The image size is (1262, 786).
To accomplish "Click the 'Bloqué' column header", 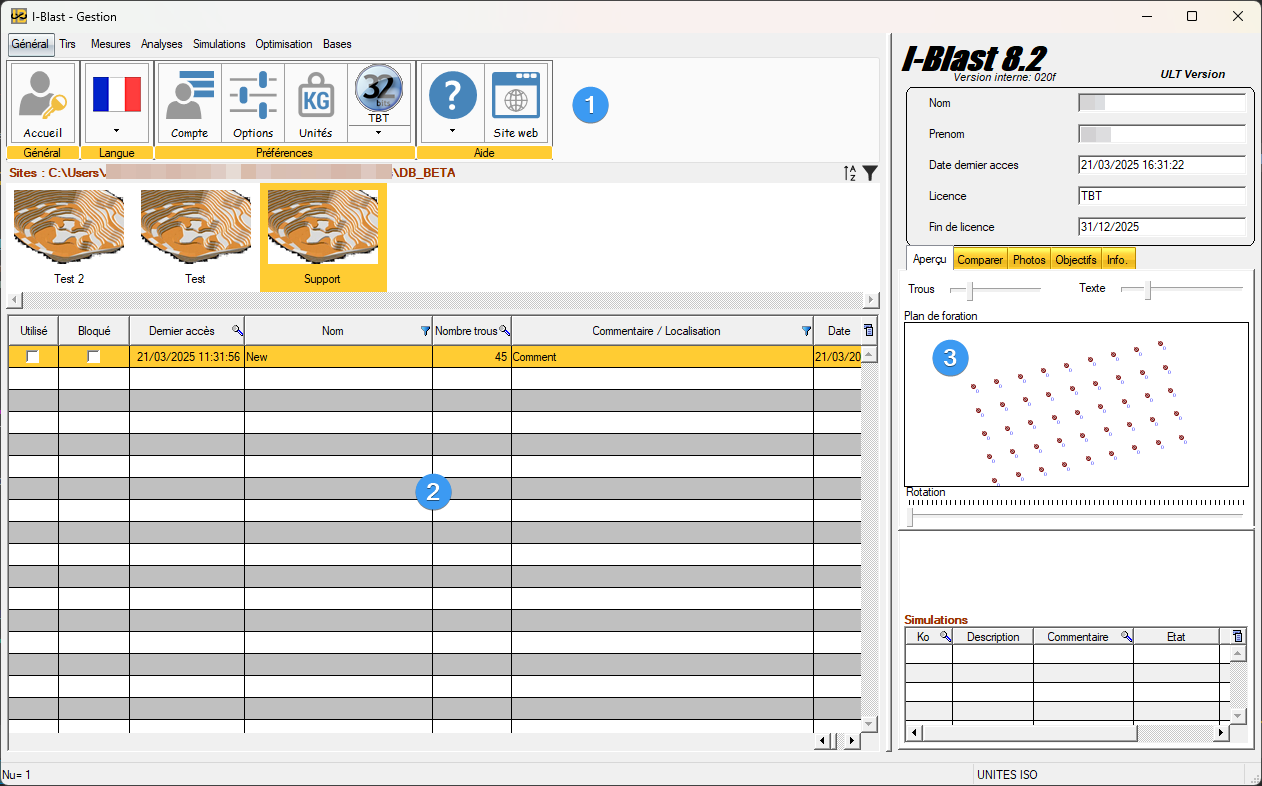I will coord(94,331).
